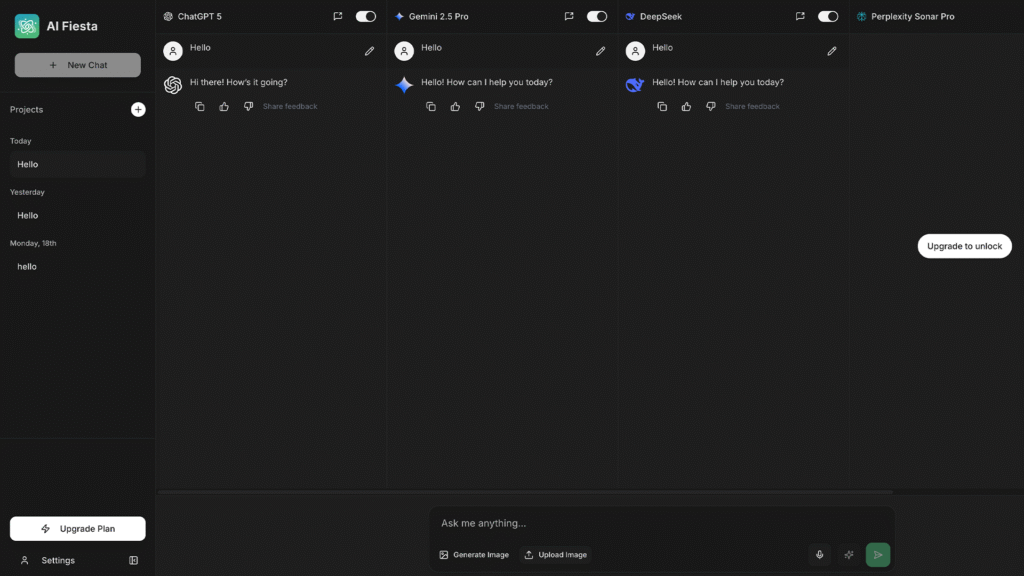Click the DeepSeek model name
Viewport: 1024px width, 576px height.
pyautogui.click(x=661, y=16)
